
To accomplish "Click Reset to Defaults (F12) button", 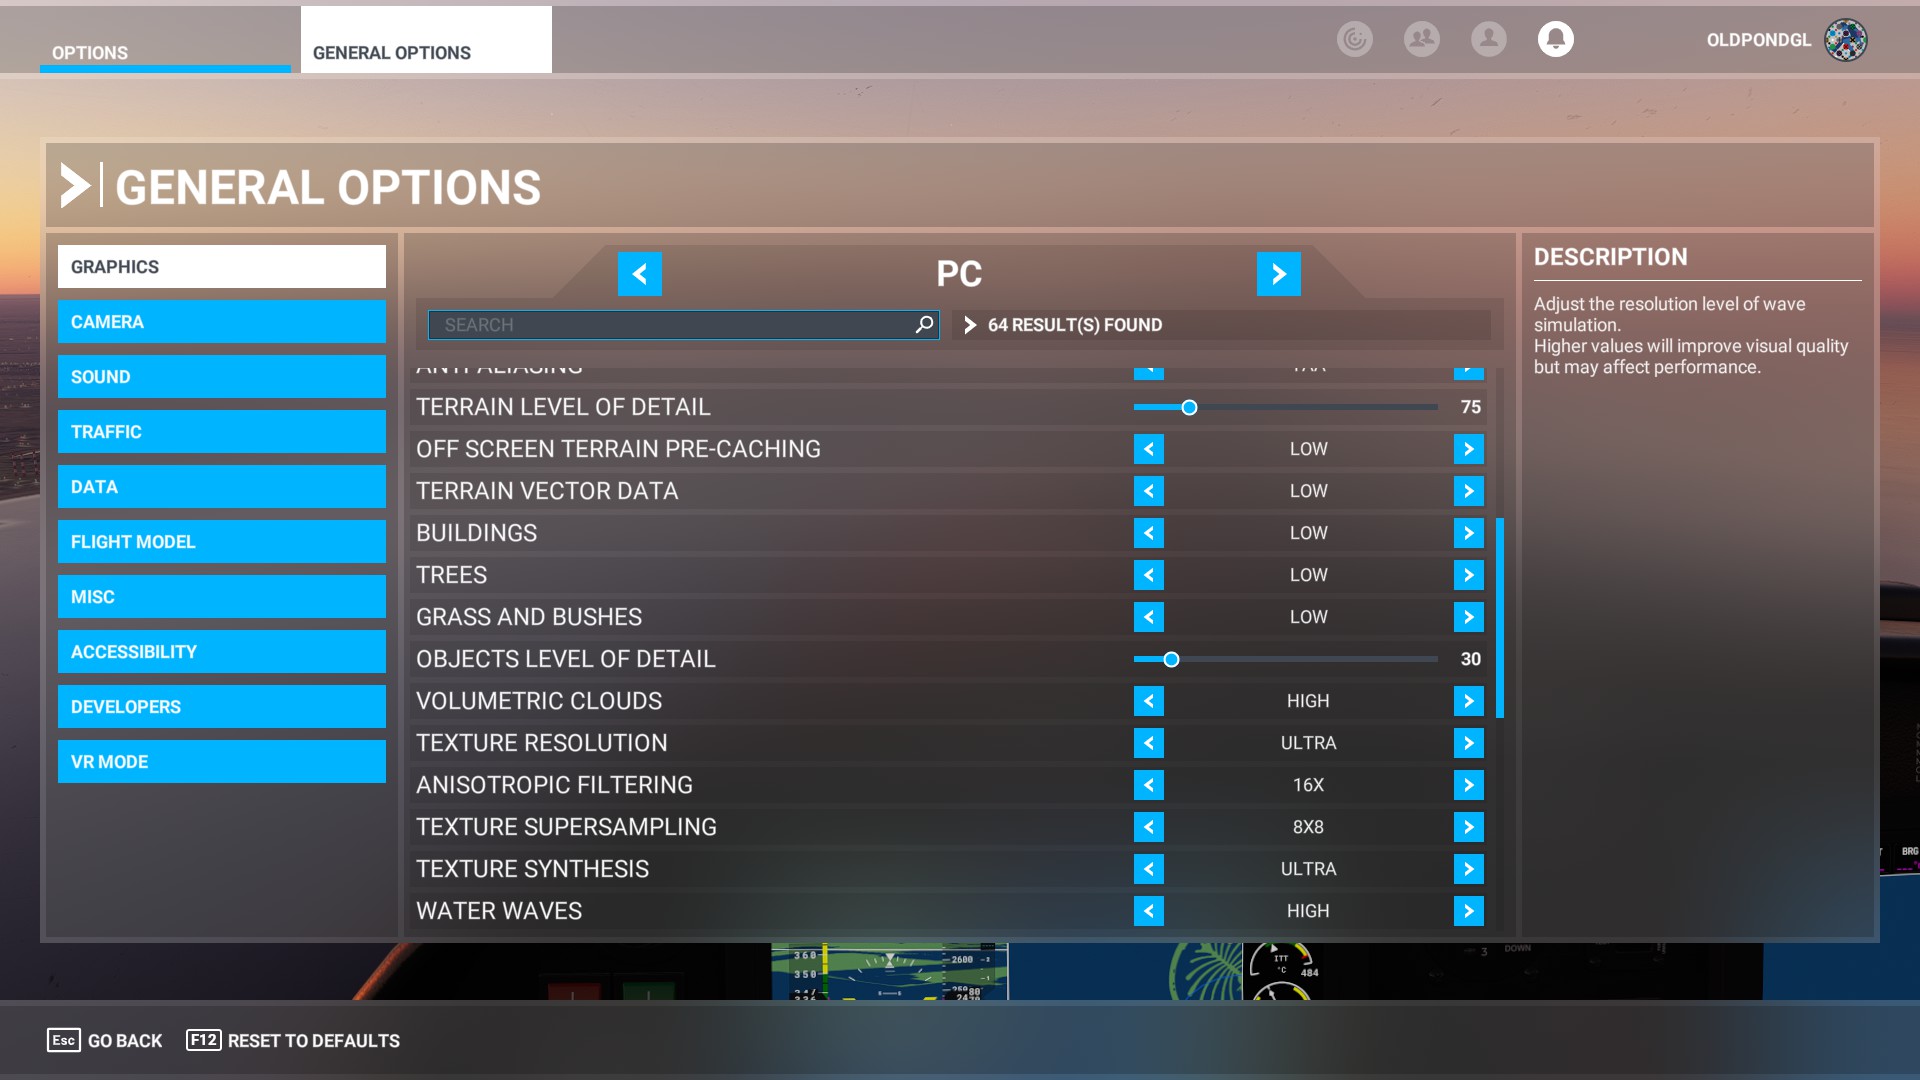I will point(293,1041).
